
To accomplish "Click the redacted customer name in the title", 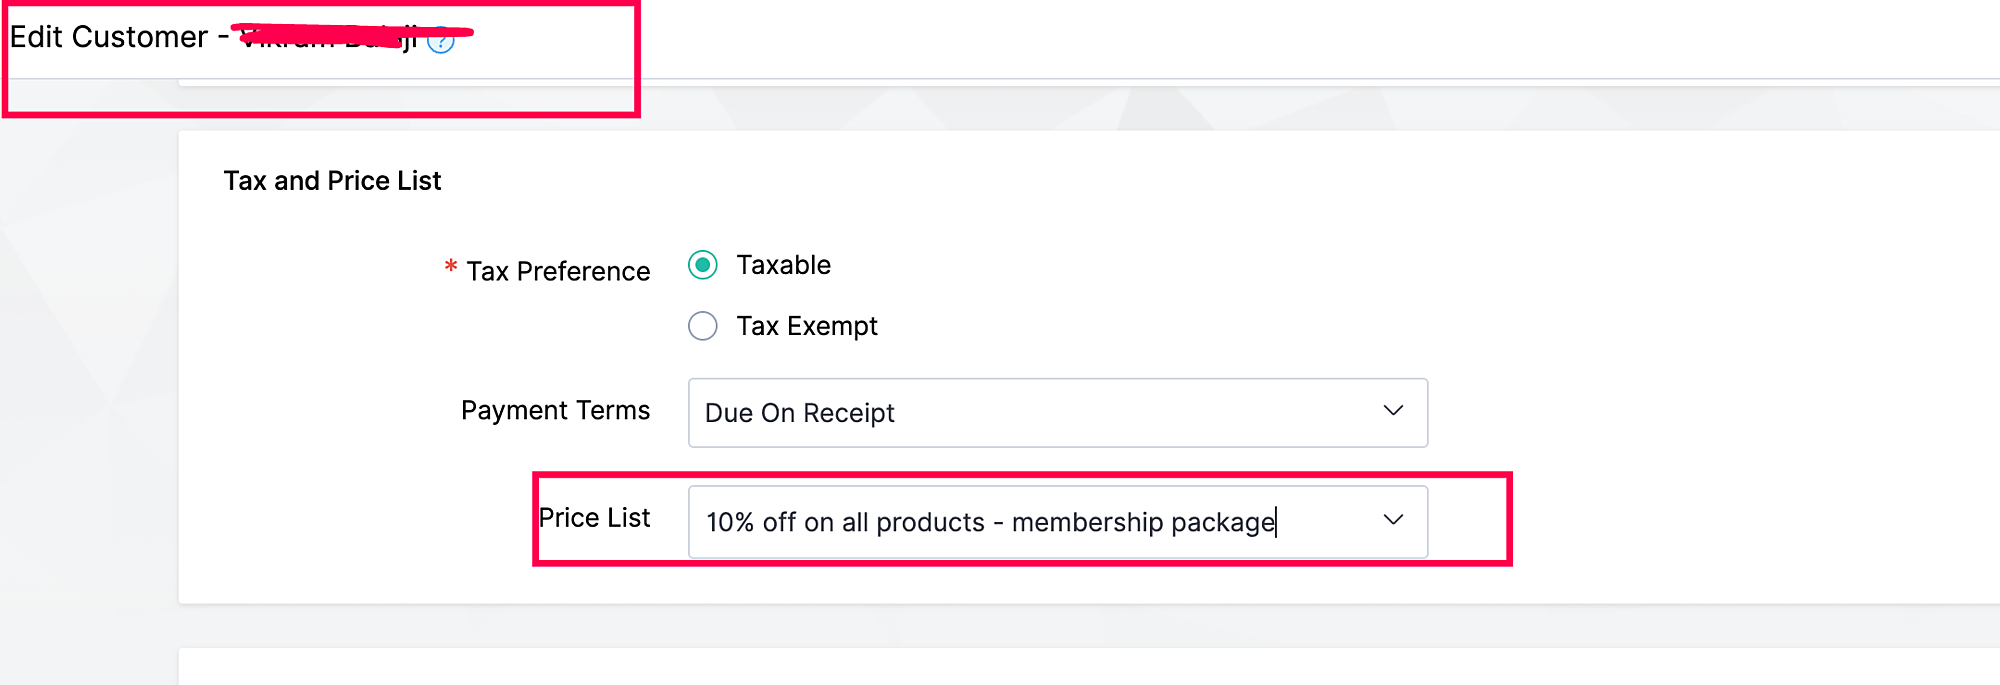I will pyautogui.click(x=330, y=38).
